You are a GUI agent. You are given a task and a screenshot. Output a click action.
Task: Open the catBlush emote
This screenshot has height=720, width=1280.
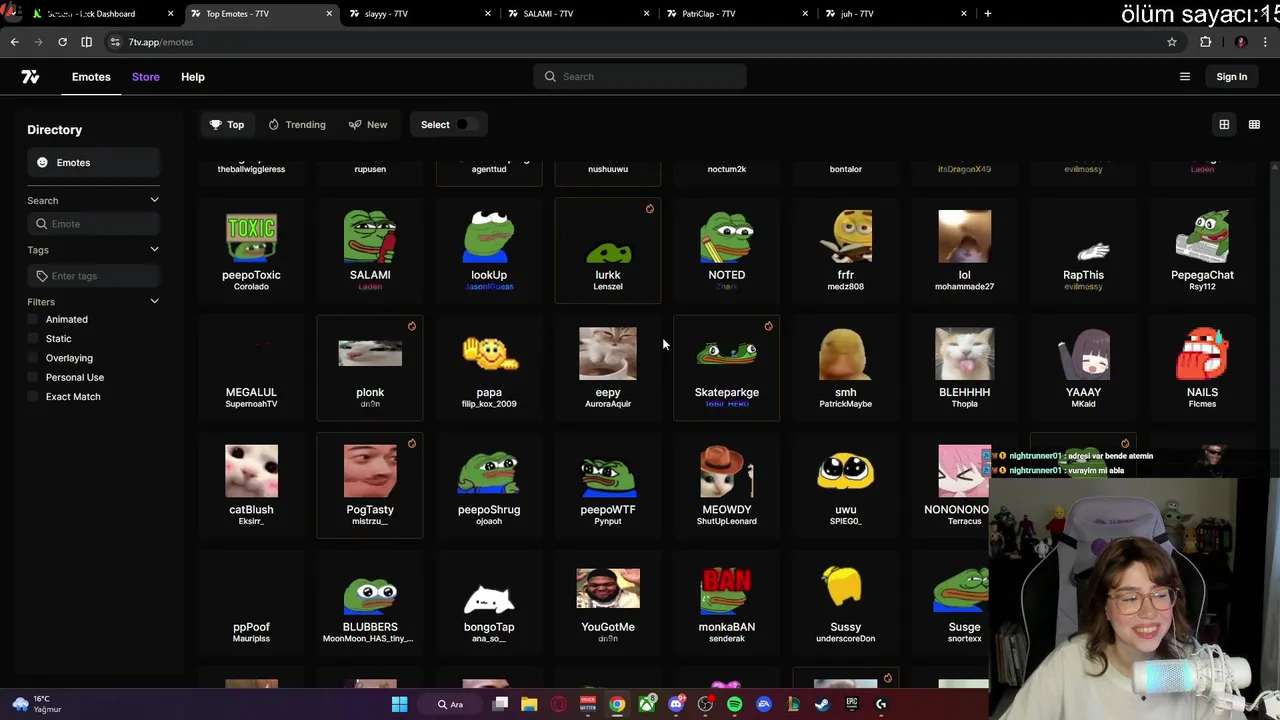251,485
